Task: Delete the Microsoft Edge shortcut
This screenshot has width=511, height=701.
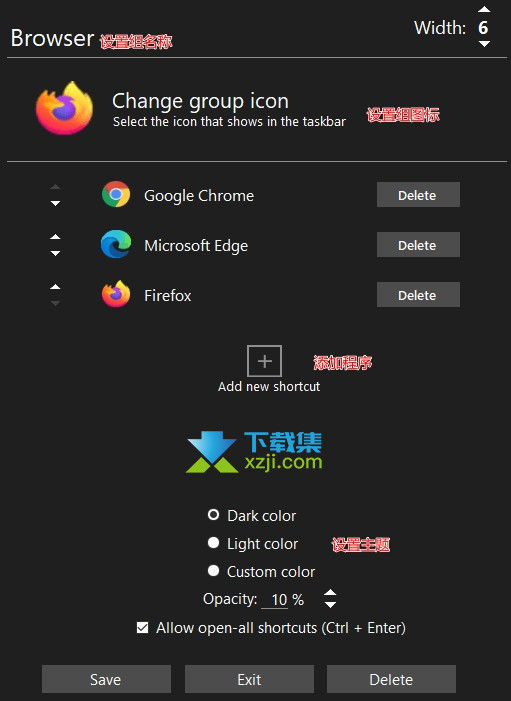Action: (418, 245)
